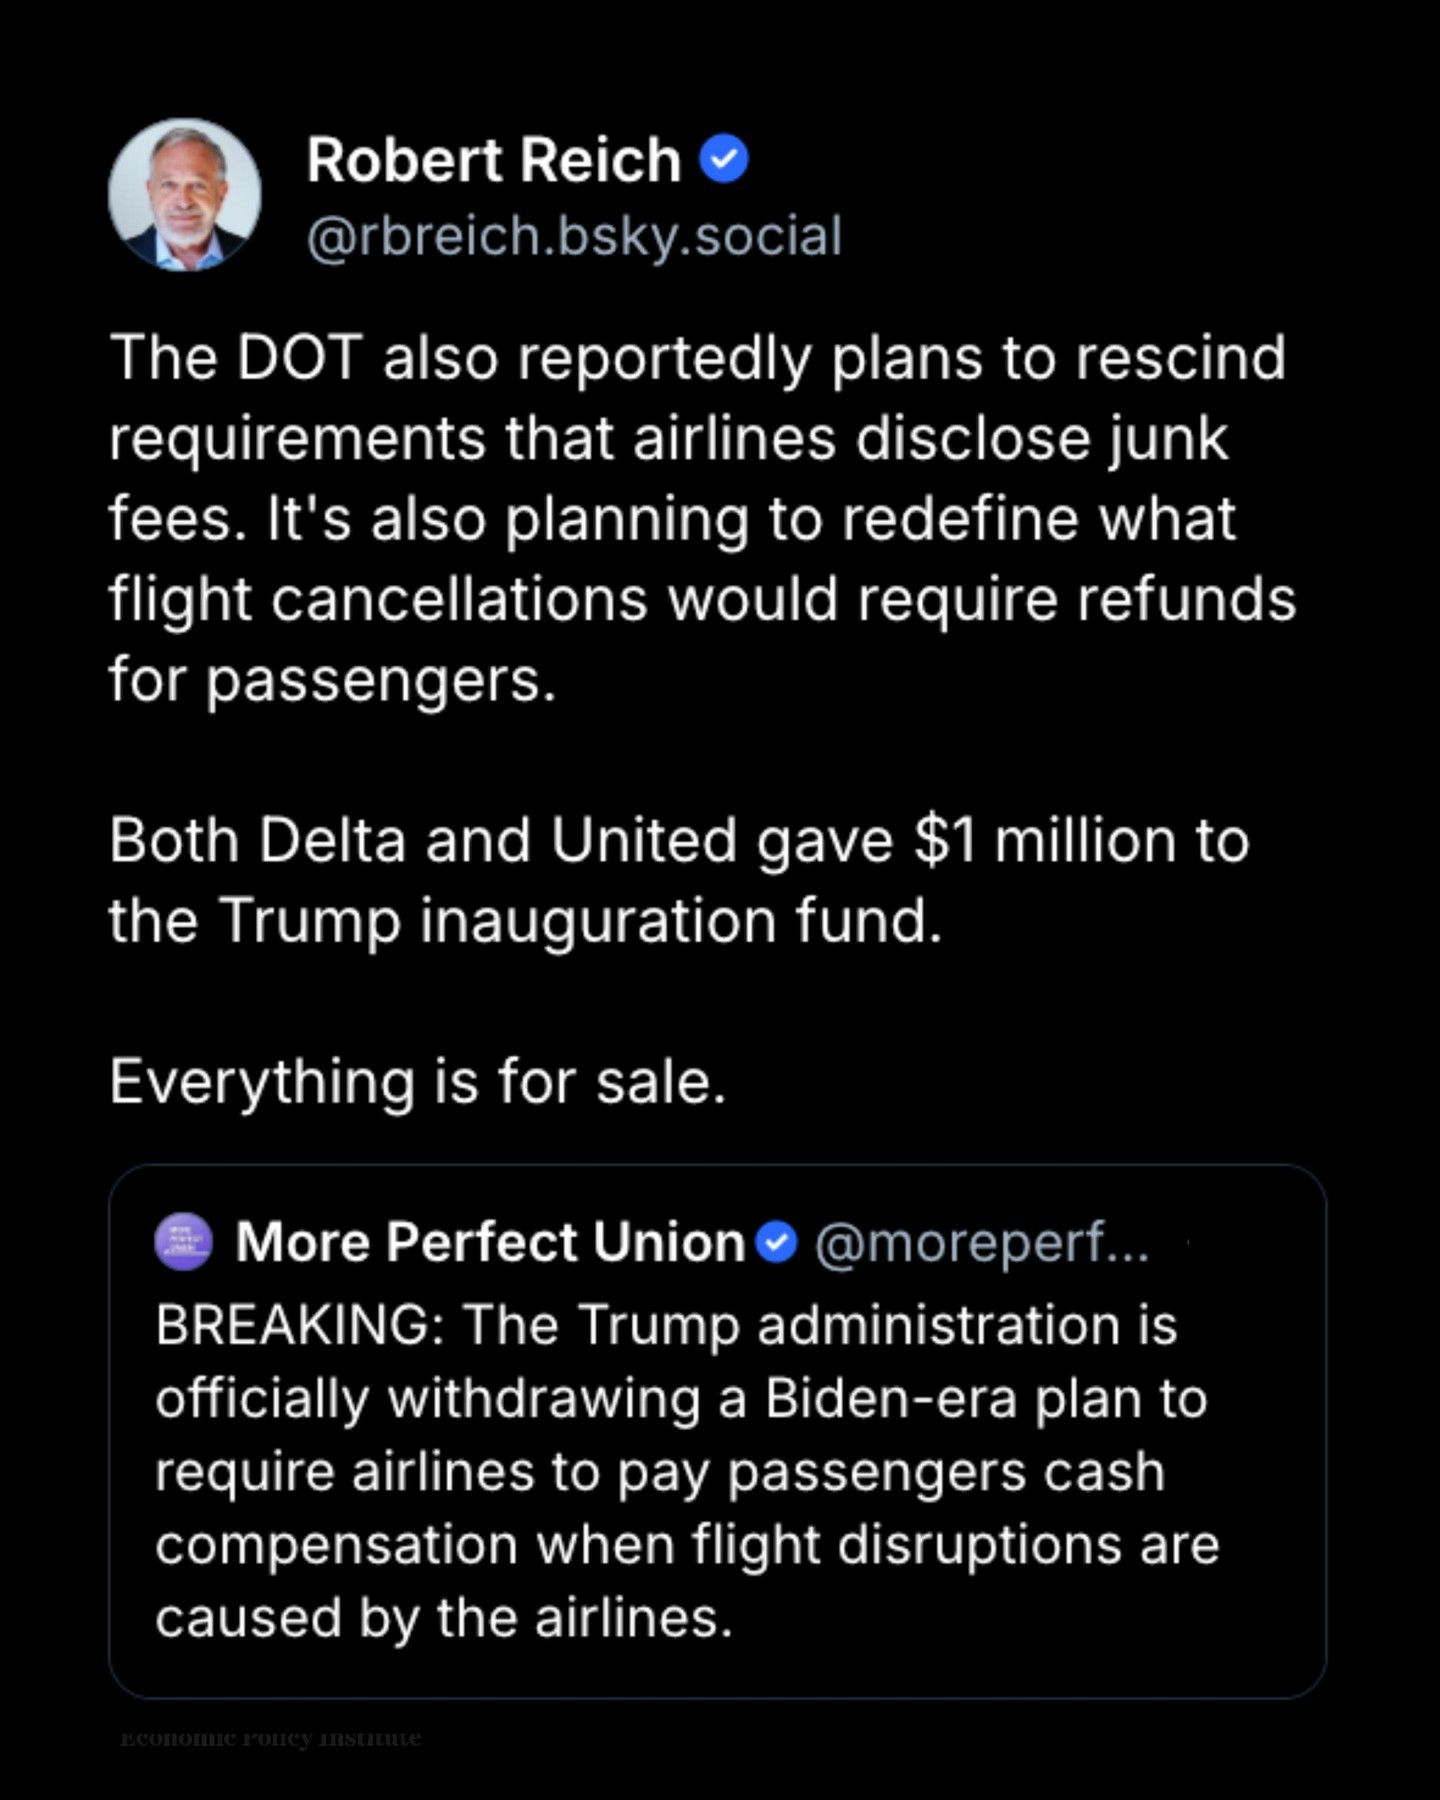Open the Robert Reich display name link
The height and width of the screenshot is (1800, 1440).
(x=493, y=160)
